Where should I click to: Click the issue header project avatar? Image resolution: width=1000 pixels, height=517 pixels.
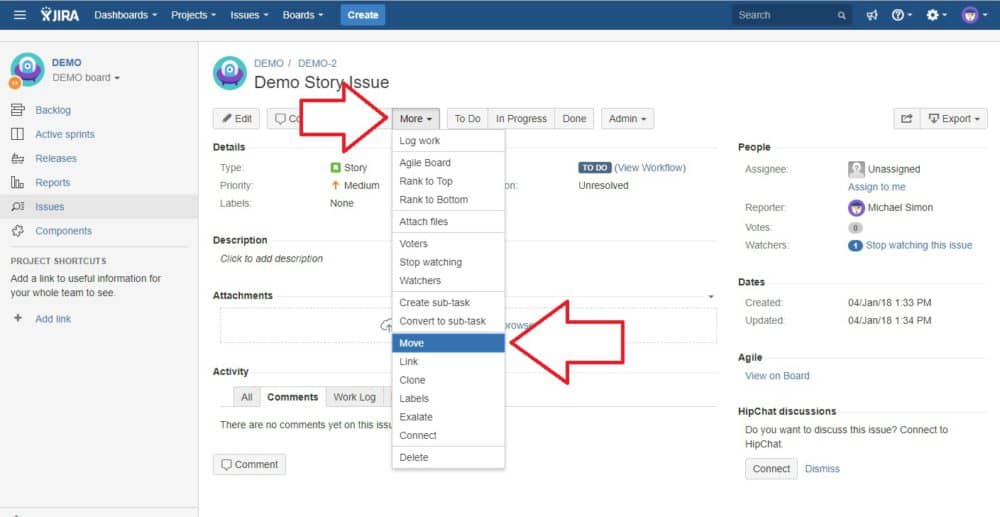230,73
